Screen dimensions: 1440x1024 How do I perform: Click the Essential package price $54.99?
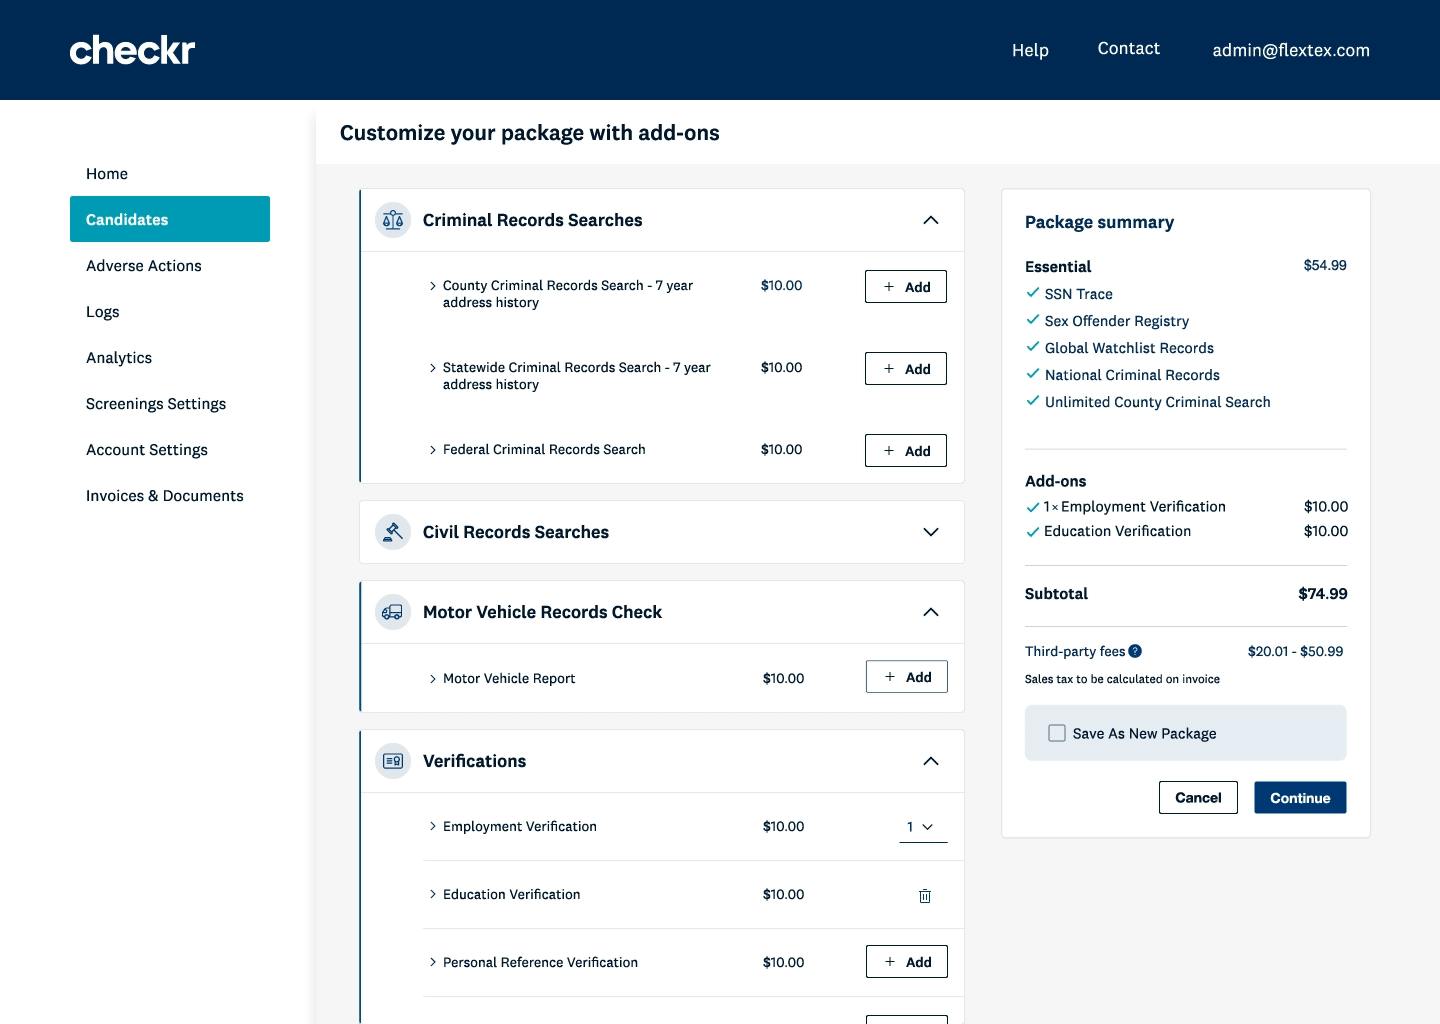point(1325,265)
